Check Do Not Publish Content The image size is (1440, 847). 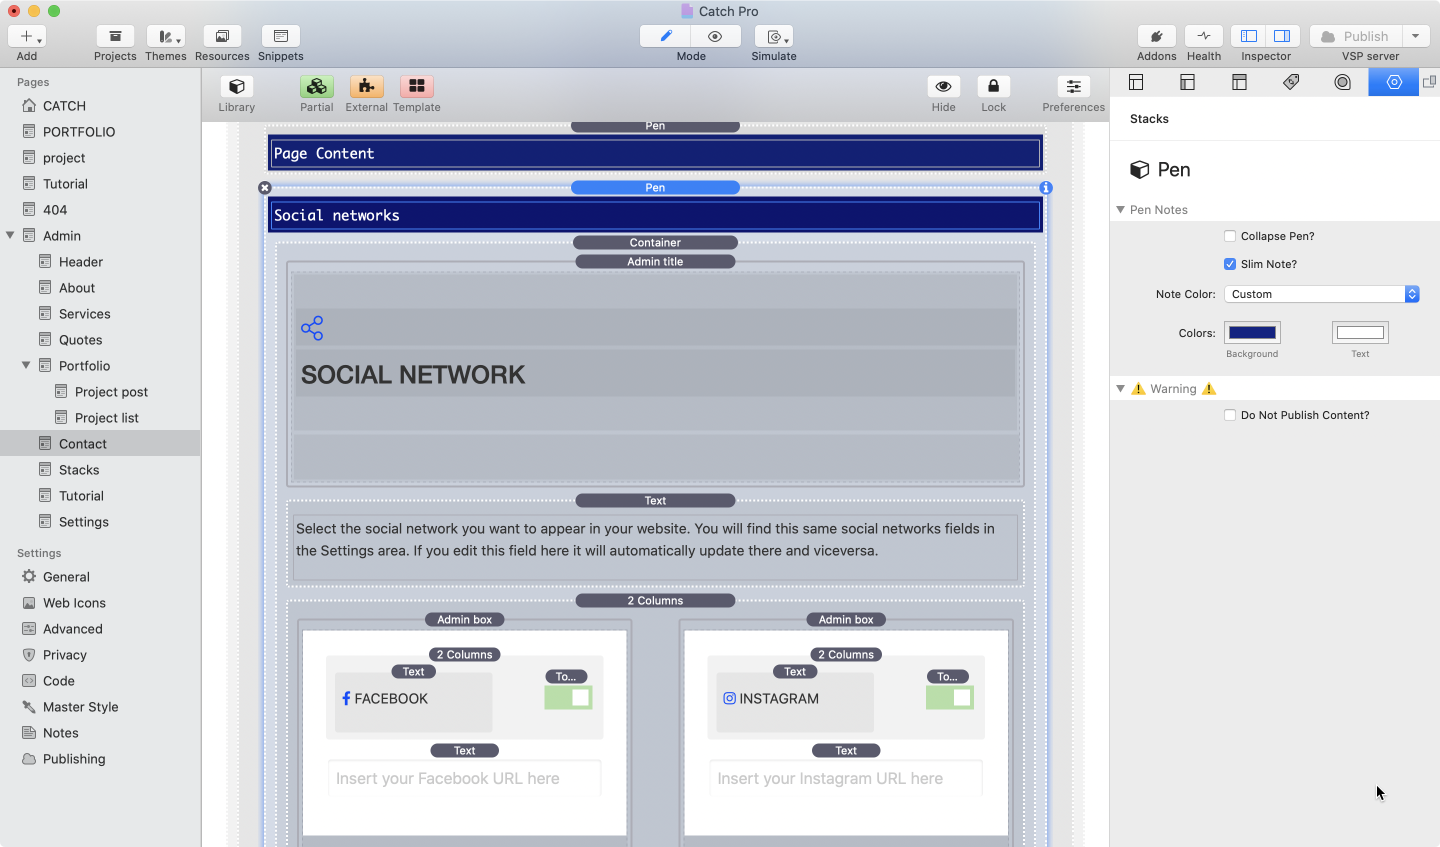pyautogui.click(x=1230, y=415)
